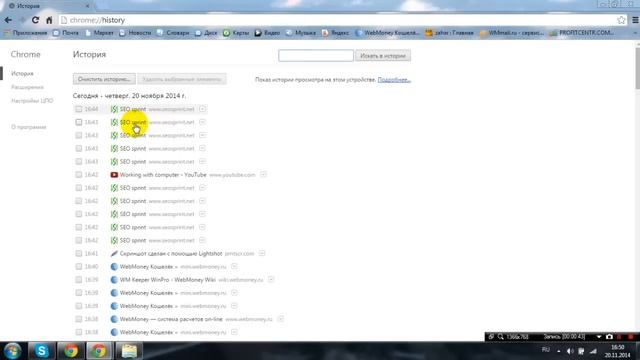Click the Очистить историю button
Screen dimensions: 640x360
point(104,79)
